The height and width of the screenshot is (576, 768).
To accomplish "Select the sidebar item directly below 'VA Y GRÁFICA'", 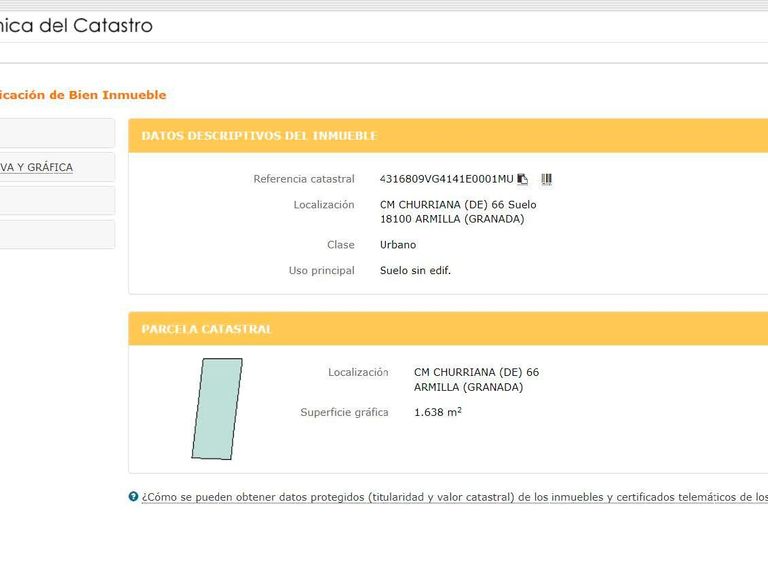I will tap(56, 201).
